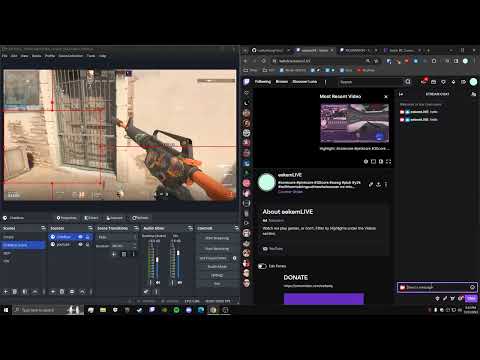Collapse the Stream Chat panel arrow

[401, 94]
